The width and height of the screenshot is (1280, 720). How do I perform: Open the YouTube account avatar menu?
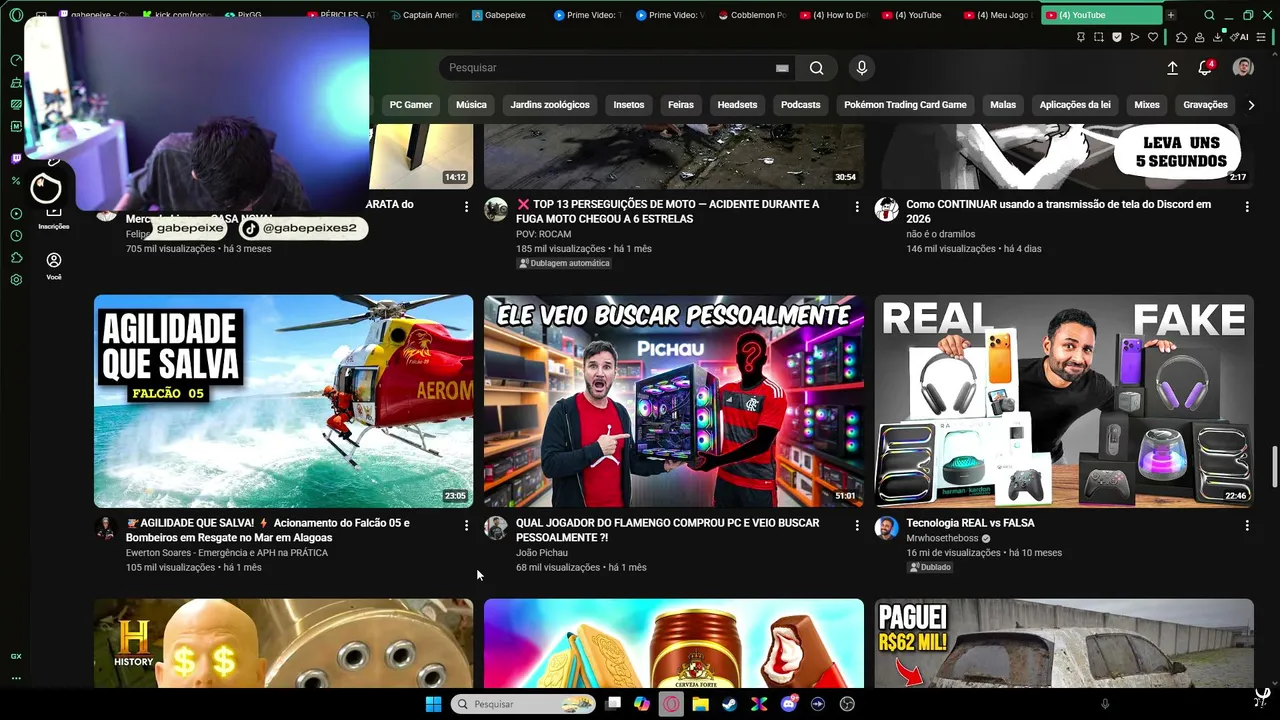tap(1243, 67)
